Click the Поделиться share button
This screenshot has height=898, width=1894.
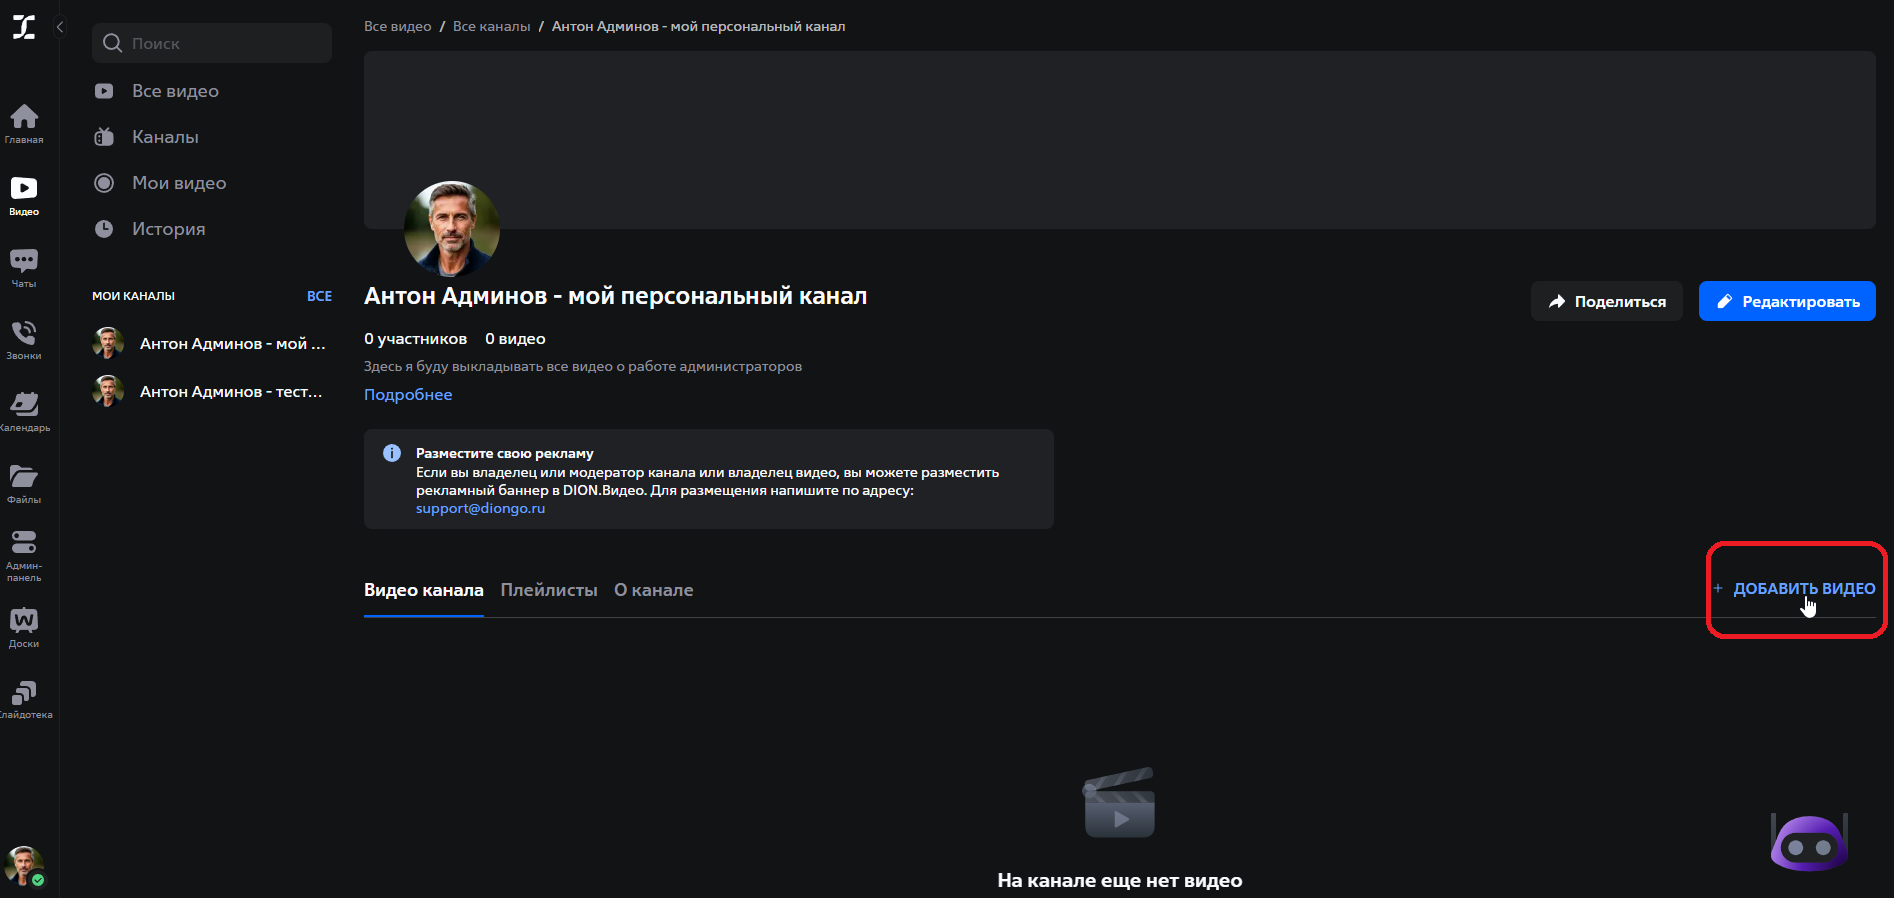click(1607, 301)
